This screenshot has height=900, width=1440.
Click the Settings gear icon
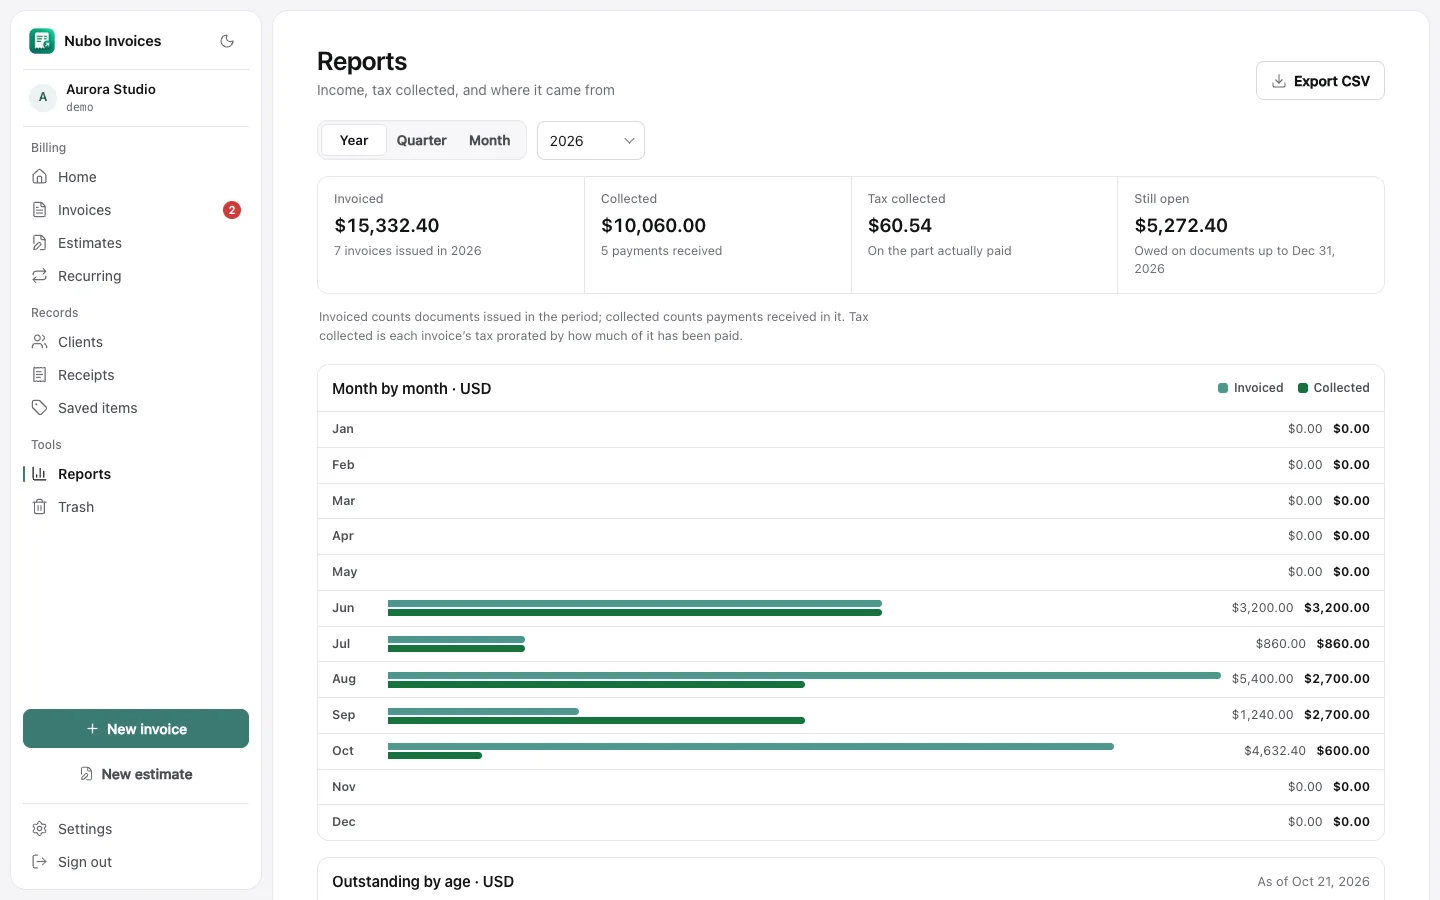pyautogui.click(x=40, y=829)
